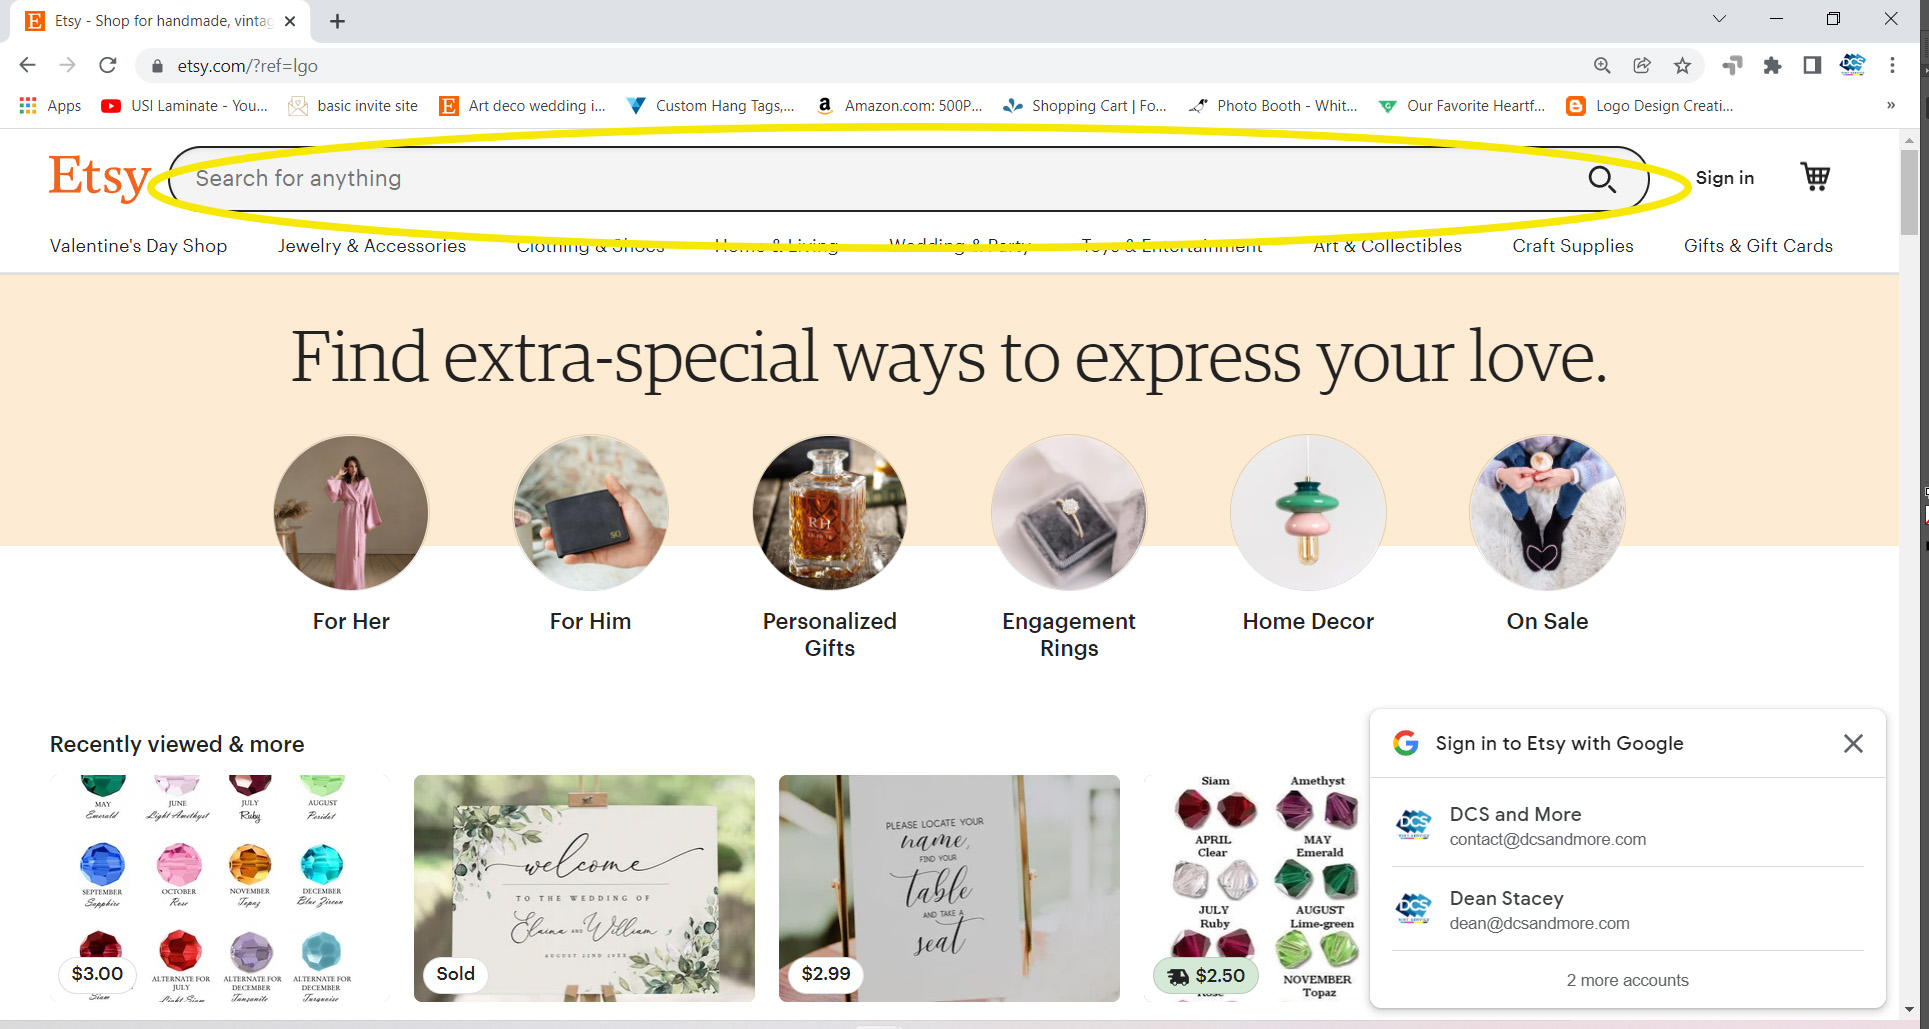Open the Engagement Rings category thumbnail
The width and height of the screenshot is (1929, 1029).
point(1068,513)
